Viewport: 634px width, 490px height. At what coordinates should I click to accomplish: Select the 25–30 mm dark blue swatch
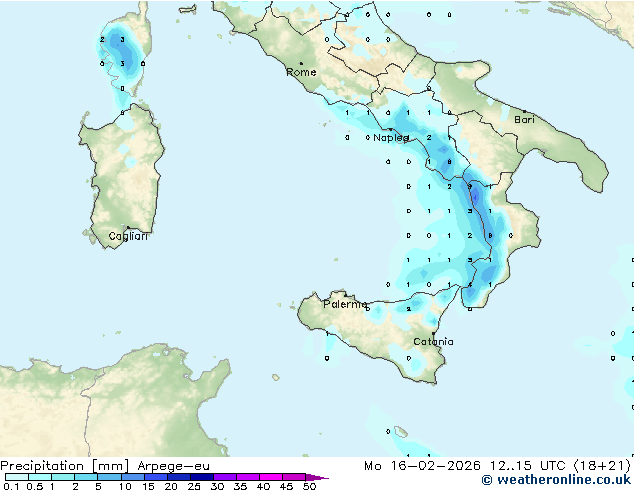click(202, 477)
